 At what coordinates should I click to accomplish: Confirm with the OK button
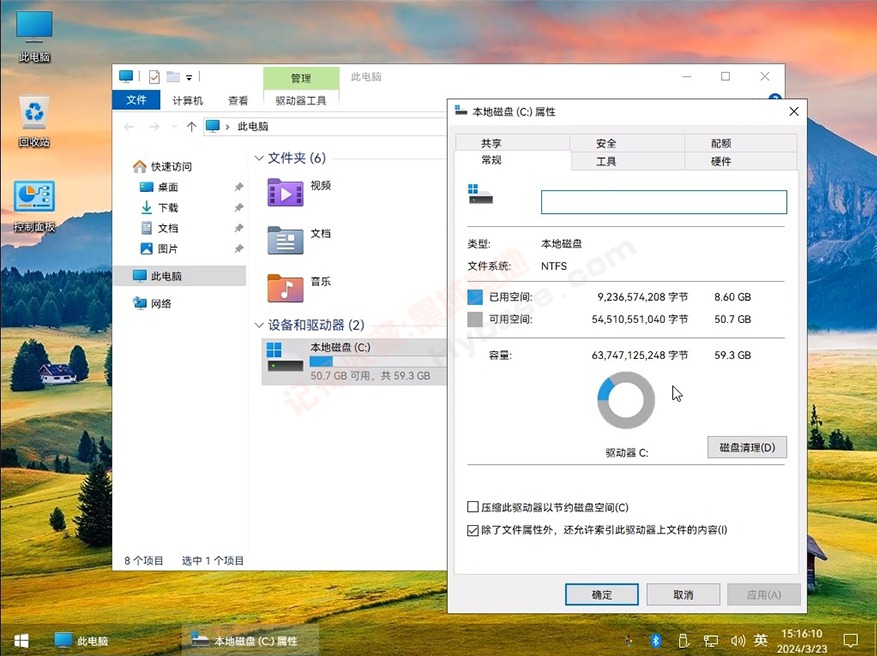tap(602, 594)
